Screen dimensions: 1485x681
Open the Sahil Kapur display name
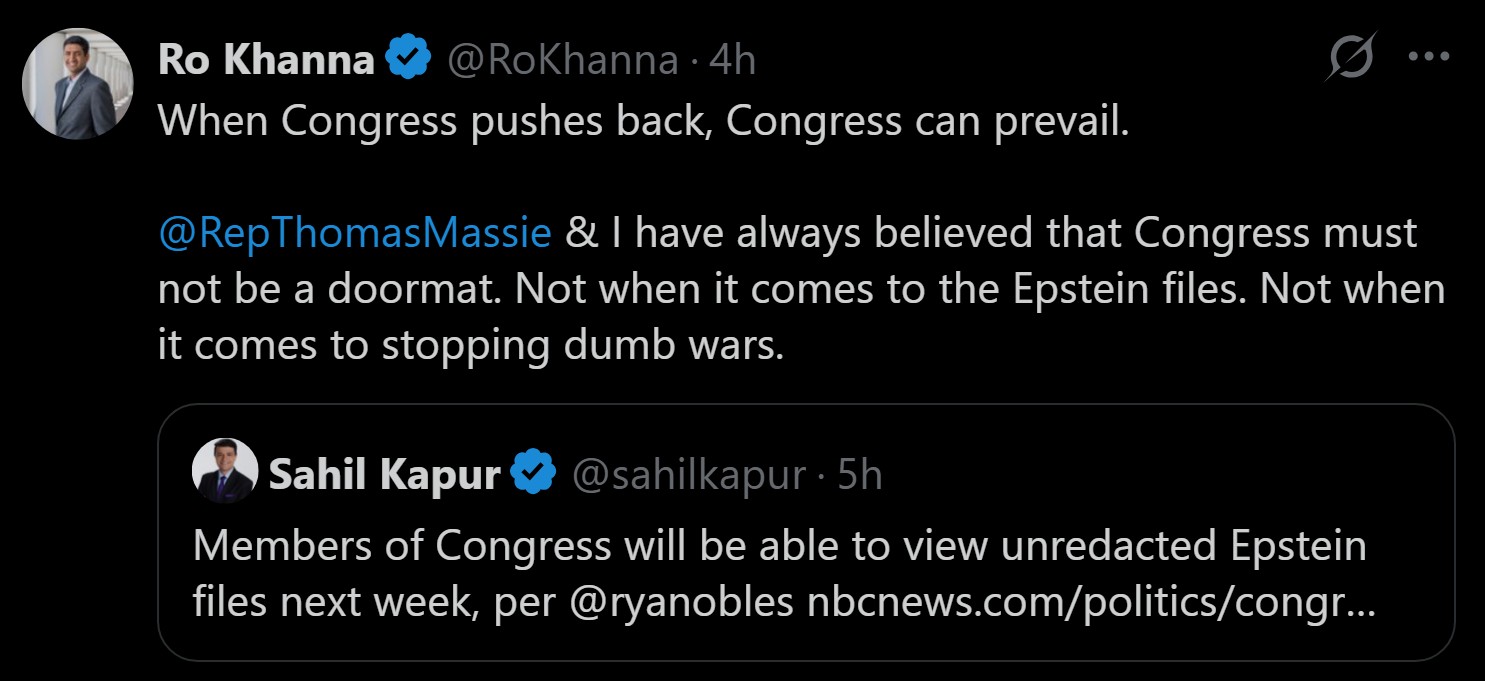click(x=384, y=475)
